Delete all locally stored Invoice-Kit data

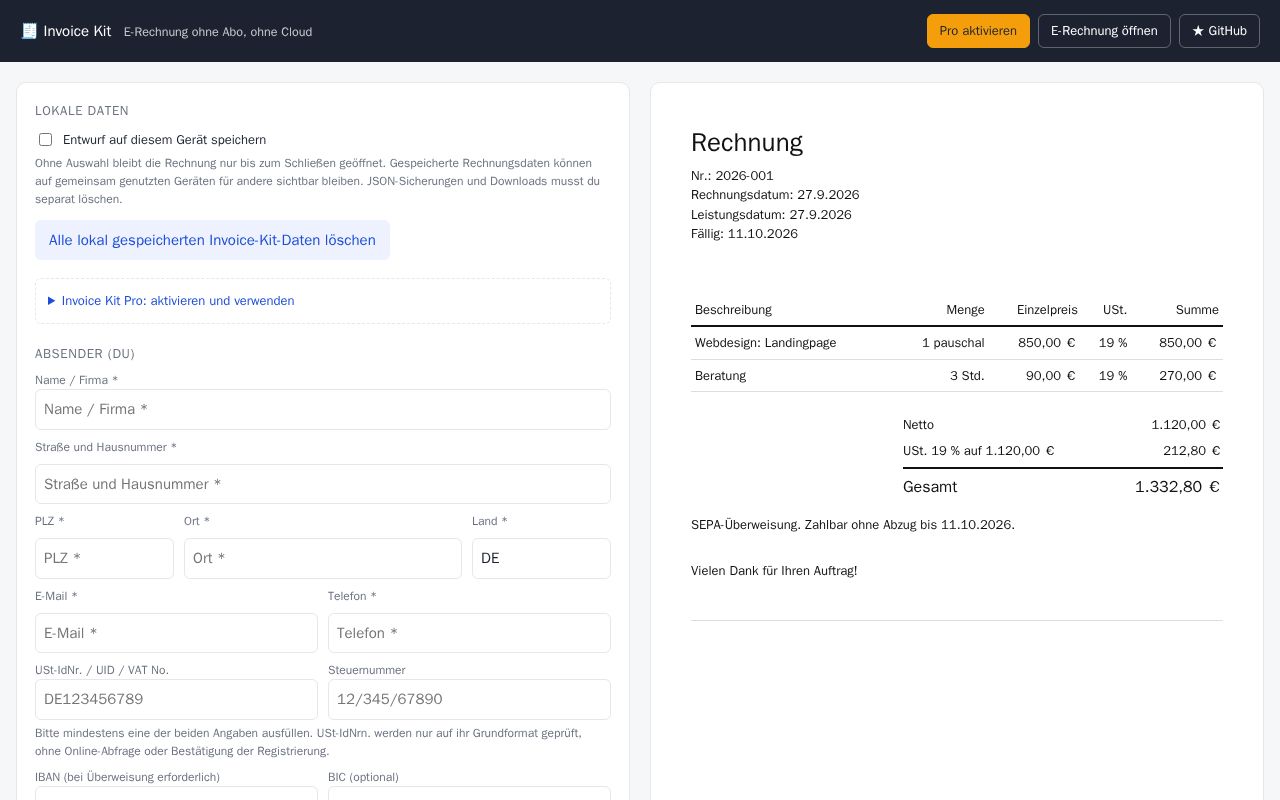point(212,240)
